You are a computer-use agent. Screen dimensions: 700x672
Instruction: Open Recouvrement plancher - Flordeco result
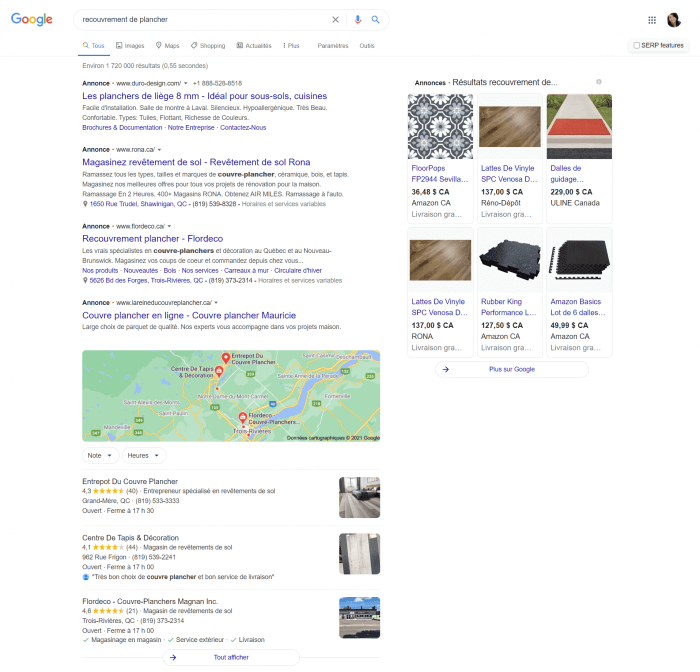pyautogui.click(x=152, y=239)
